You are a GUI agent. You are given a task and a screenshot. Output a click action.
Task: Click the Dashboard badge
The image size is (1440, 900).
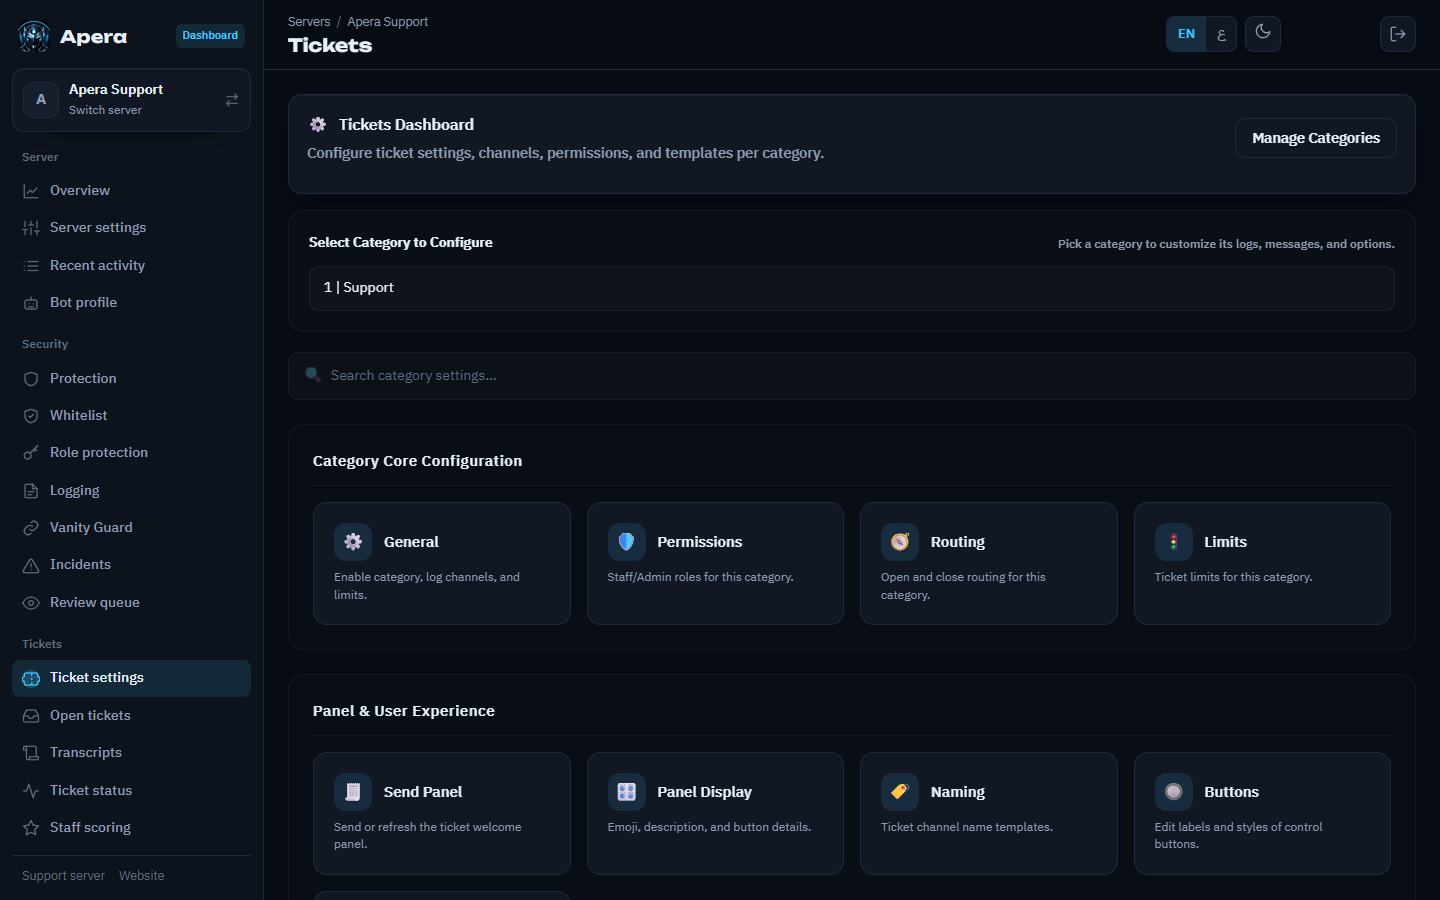point(210,36)
